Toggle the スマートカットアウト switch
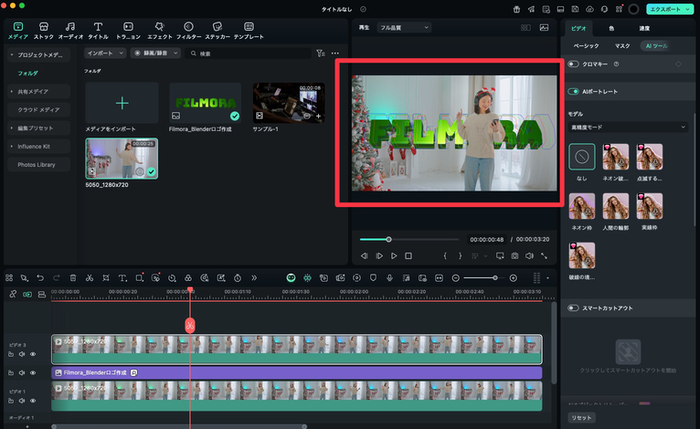700x429 pixels. pos(574,308)
